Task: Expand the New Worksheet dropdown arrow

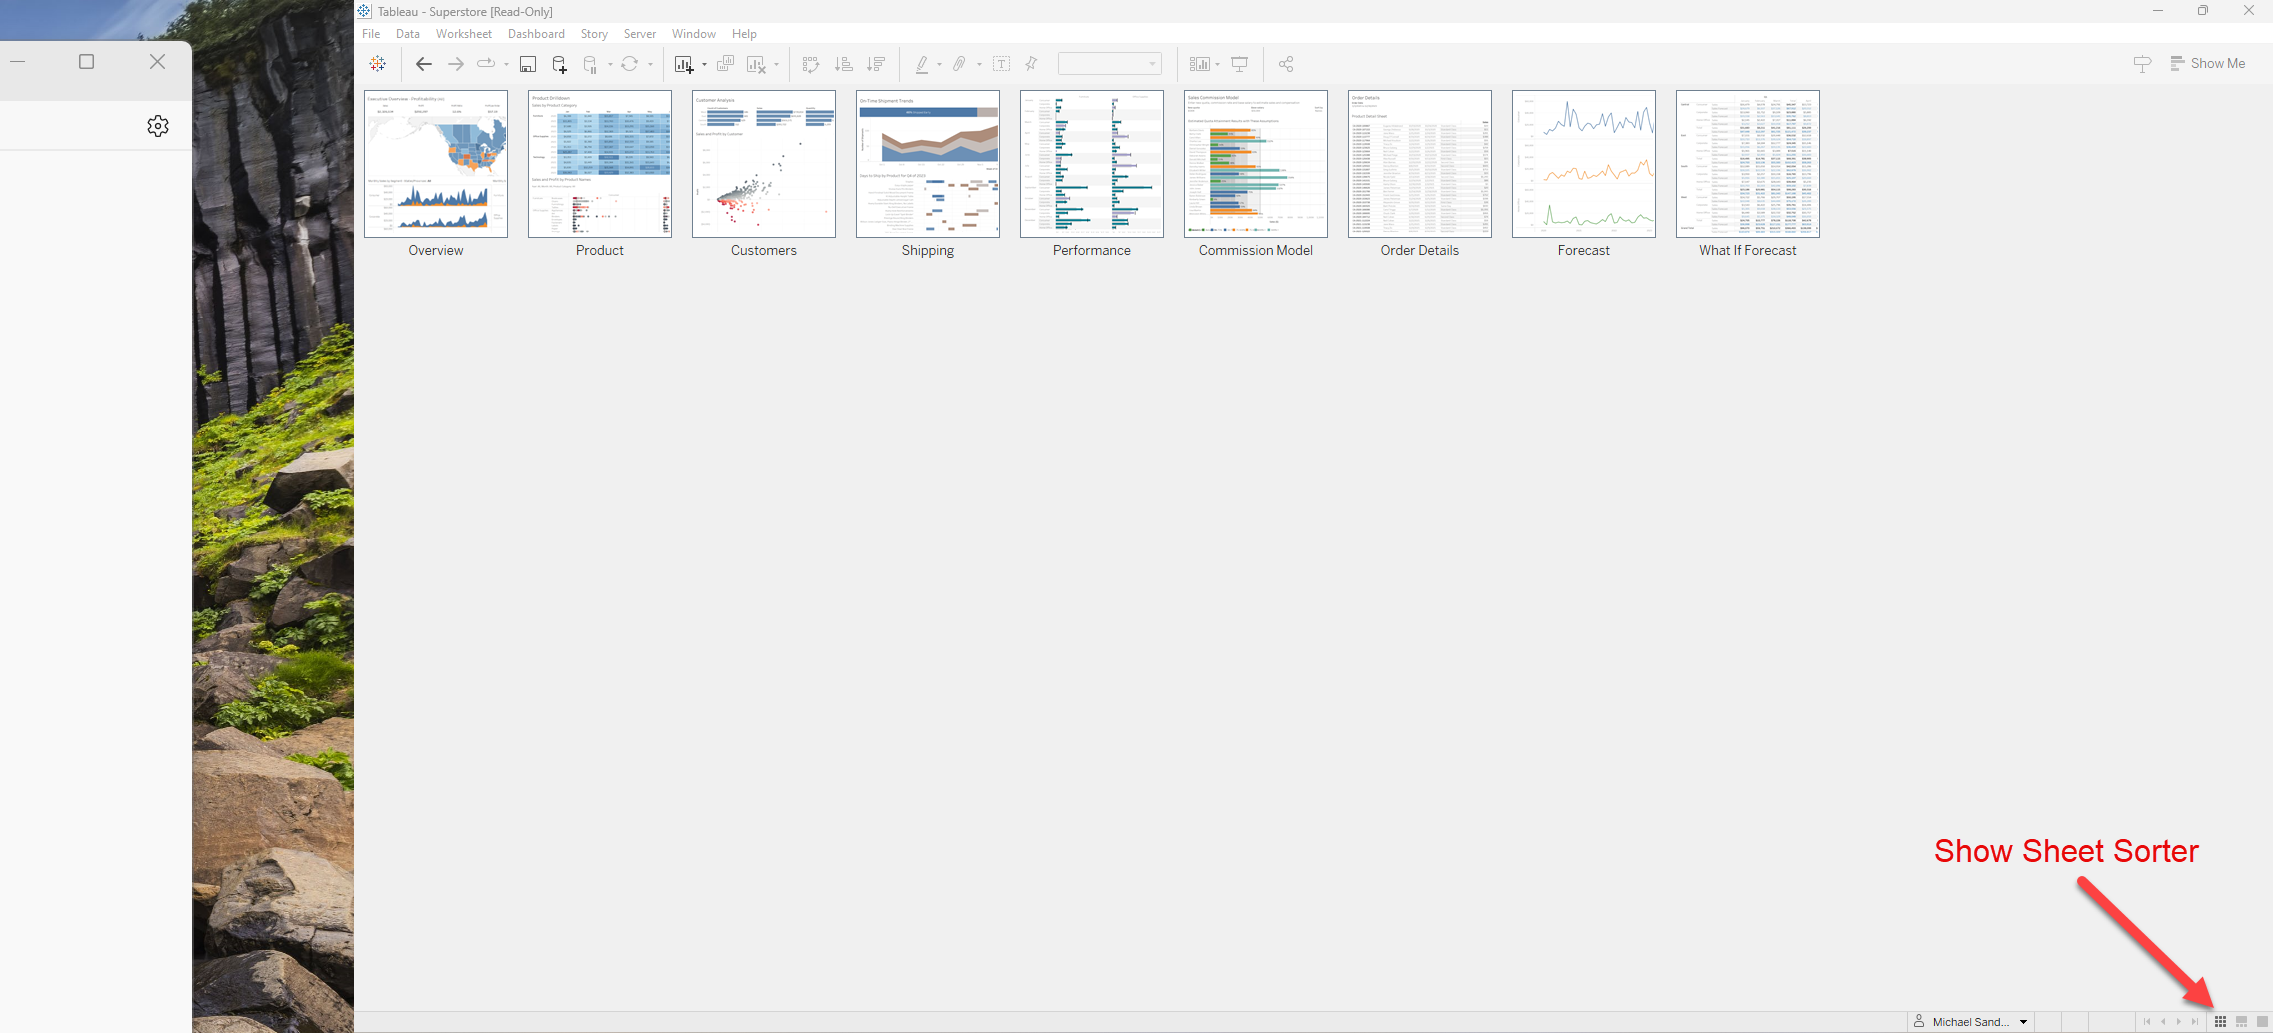Action: coord(704,65)
